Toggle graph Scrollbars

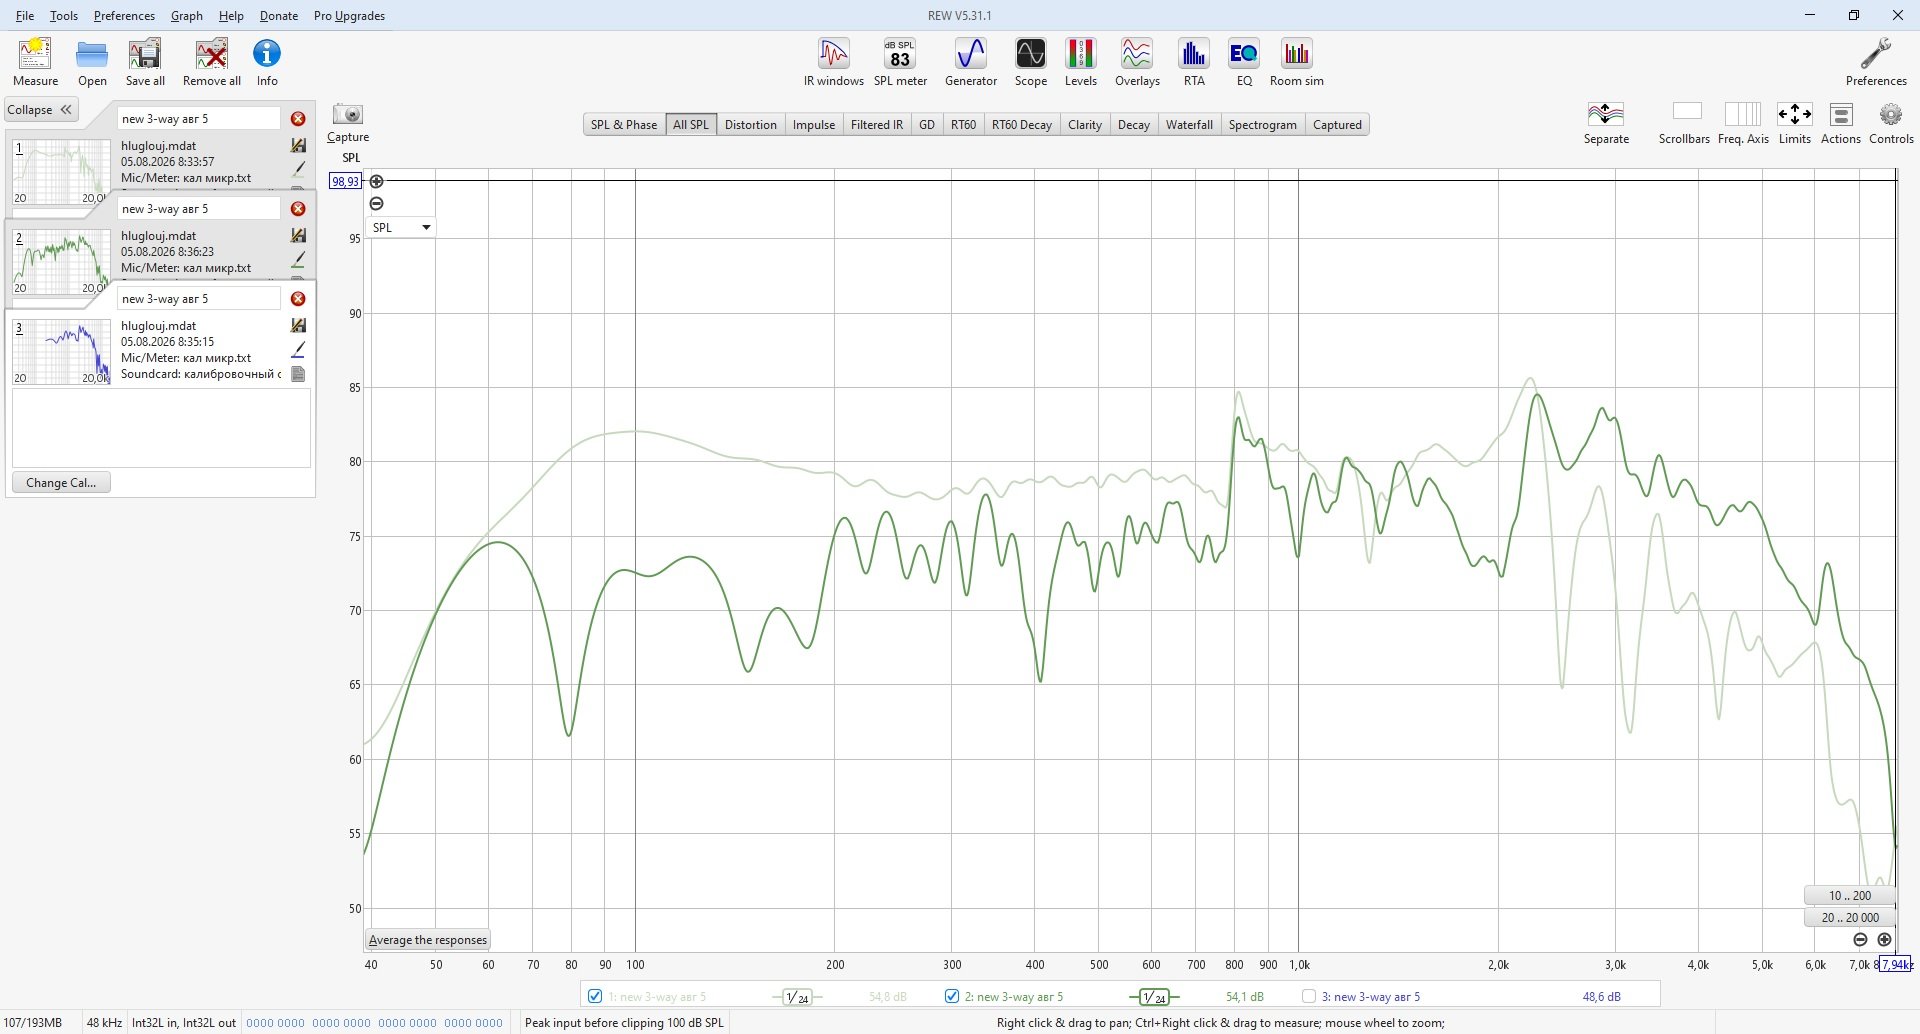click(1684, 123)
